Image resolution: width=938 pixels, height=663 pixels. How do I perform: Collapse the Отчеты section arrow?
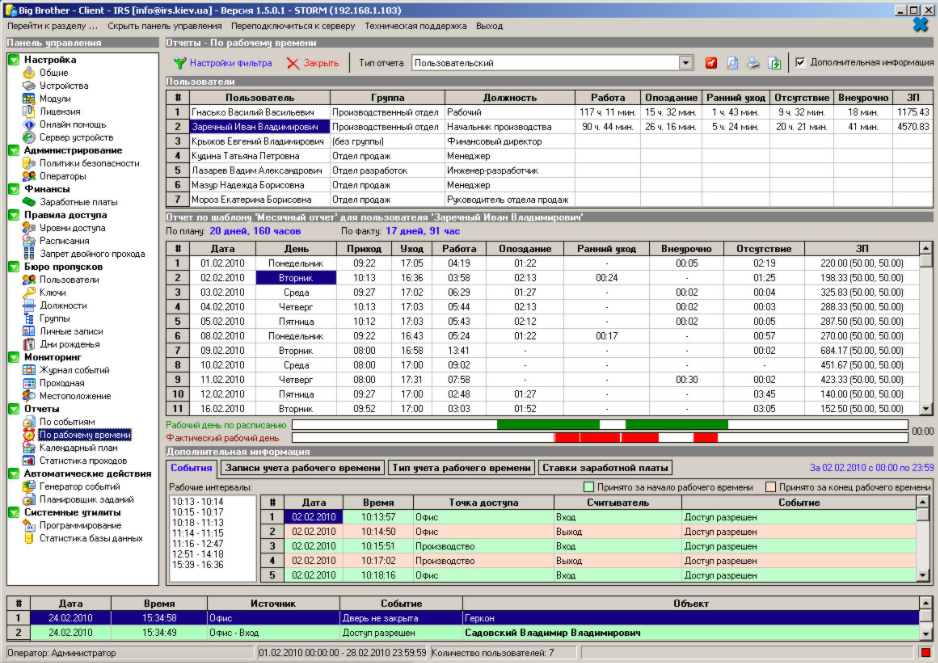14,409
